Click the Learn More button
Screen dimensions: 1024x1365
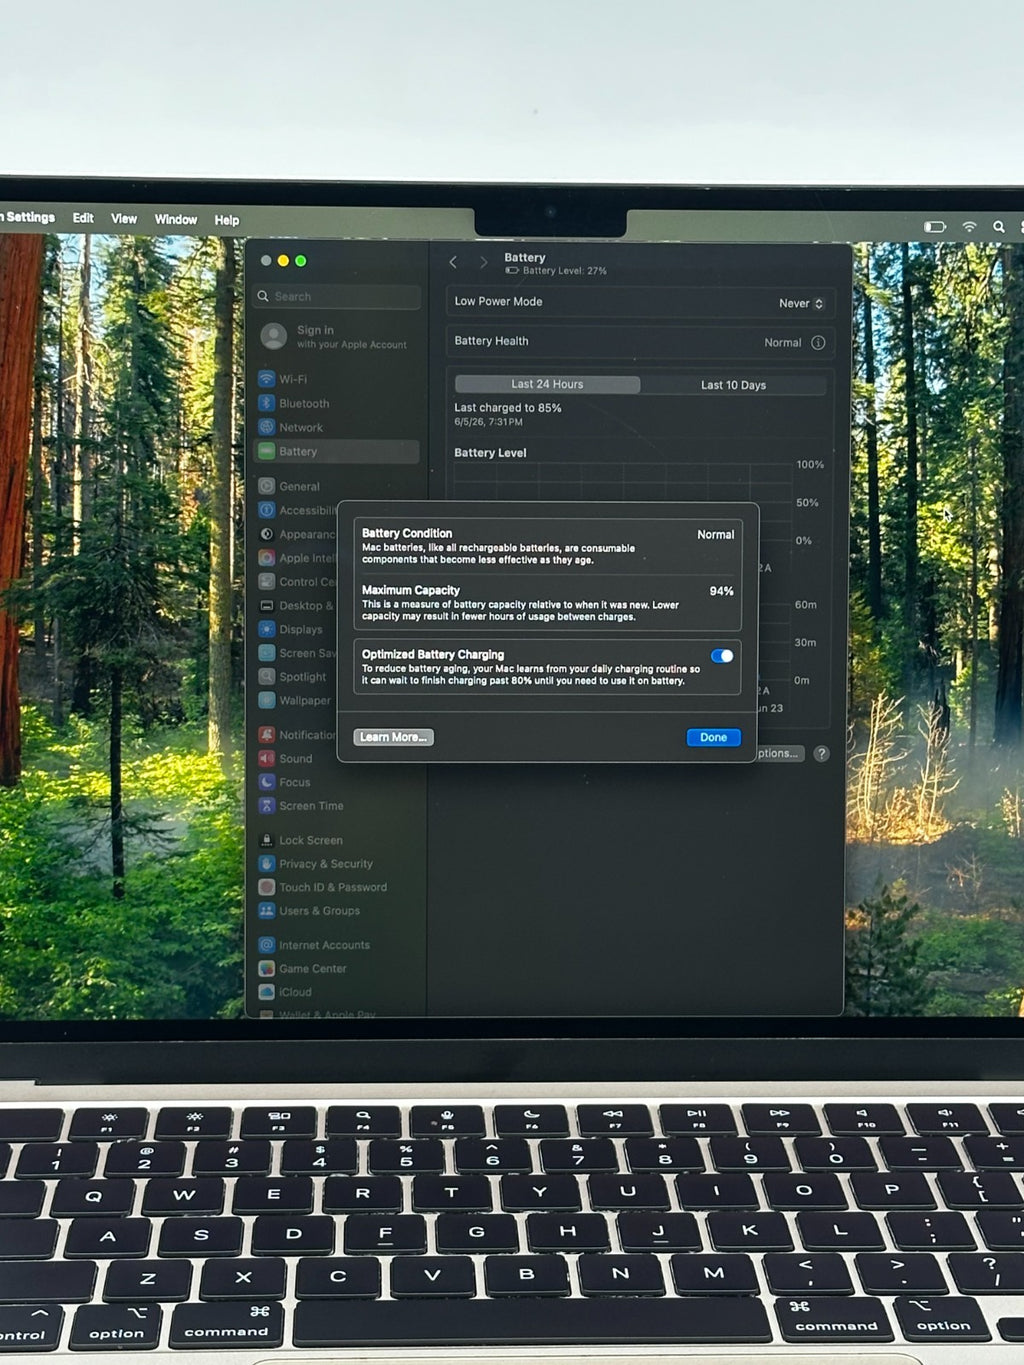[x=393, y=737]
